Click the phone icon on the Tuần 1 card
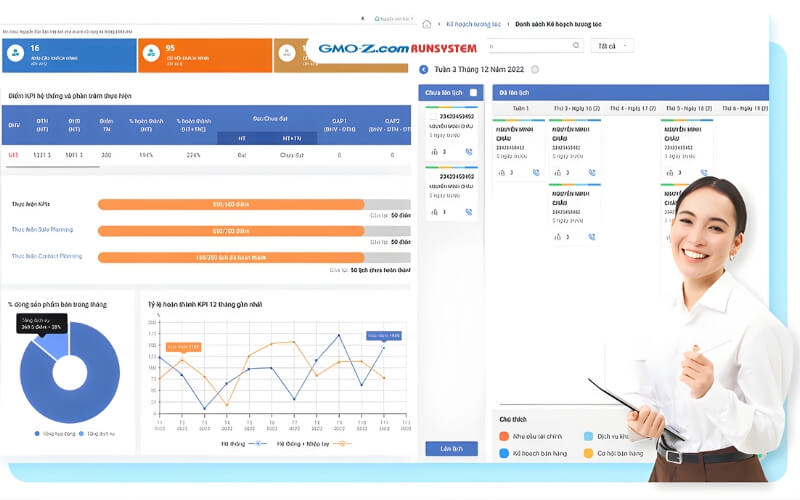Image resolution: width=800 pixels, height=500 pixels. tap(536, 172)
